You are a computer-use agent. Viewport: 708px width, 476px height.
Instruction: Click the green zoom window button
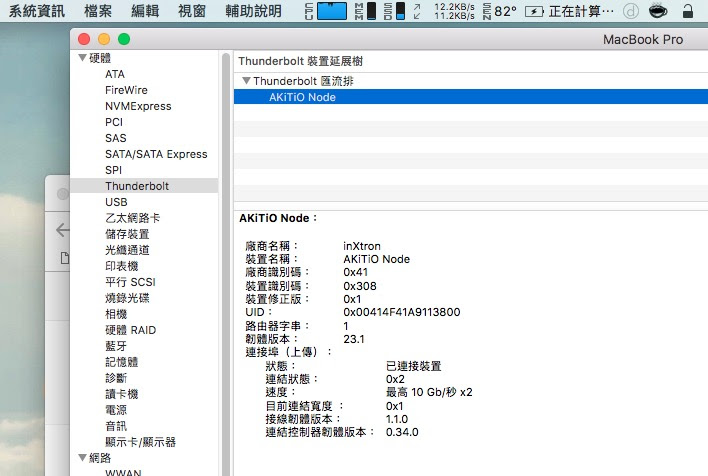124,39
